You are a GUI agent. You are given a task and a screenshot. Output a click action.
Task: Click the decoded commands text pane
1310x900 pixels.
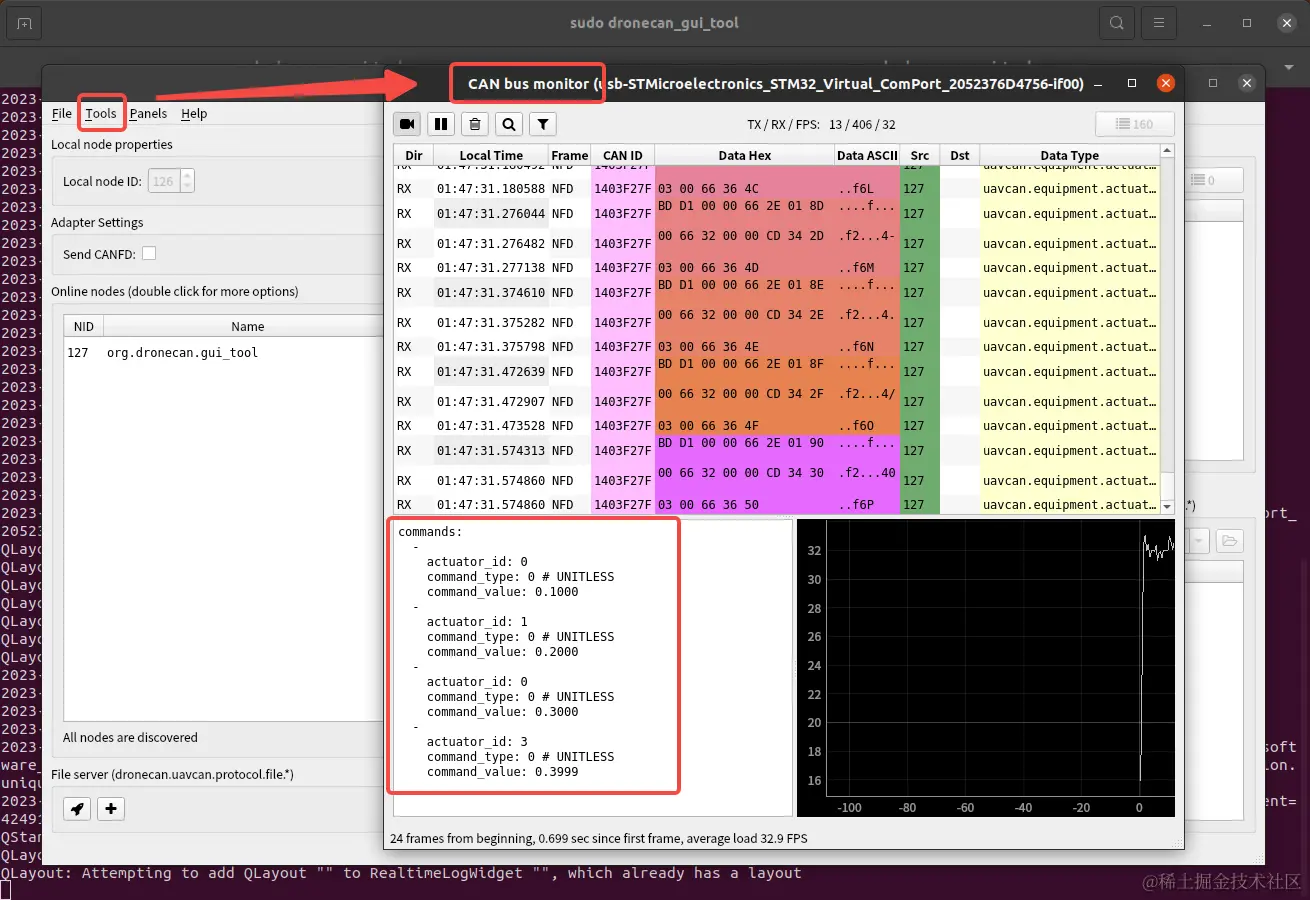592,667
